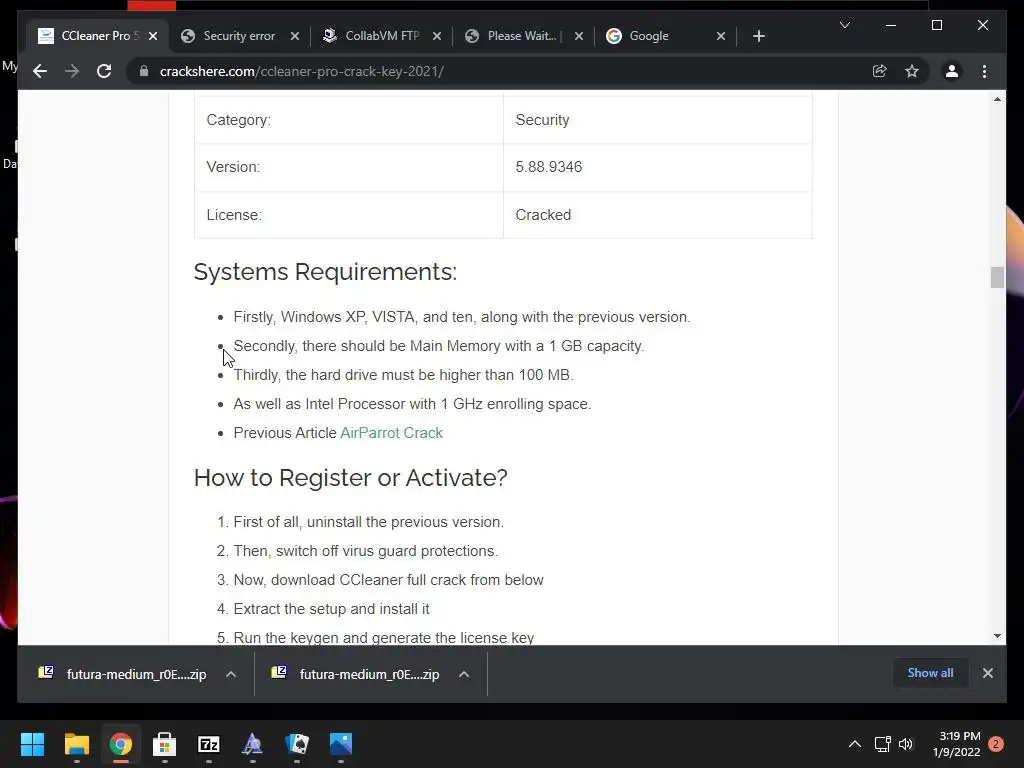Image resolution: width=1024 pixels, height=768 pixels.
Task: Click 'How to Register or Activate?' heading
Action: coord(351,477)
